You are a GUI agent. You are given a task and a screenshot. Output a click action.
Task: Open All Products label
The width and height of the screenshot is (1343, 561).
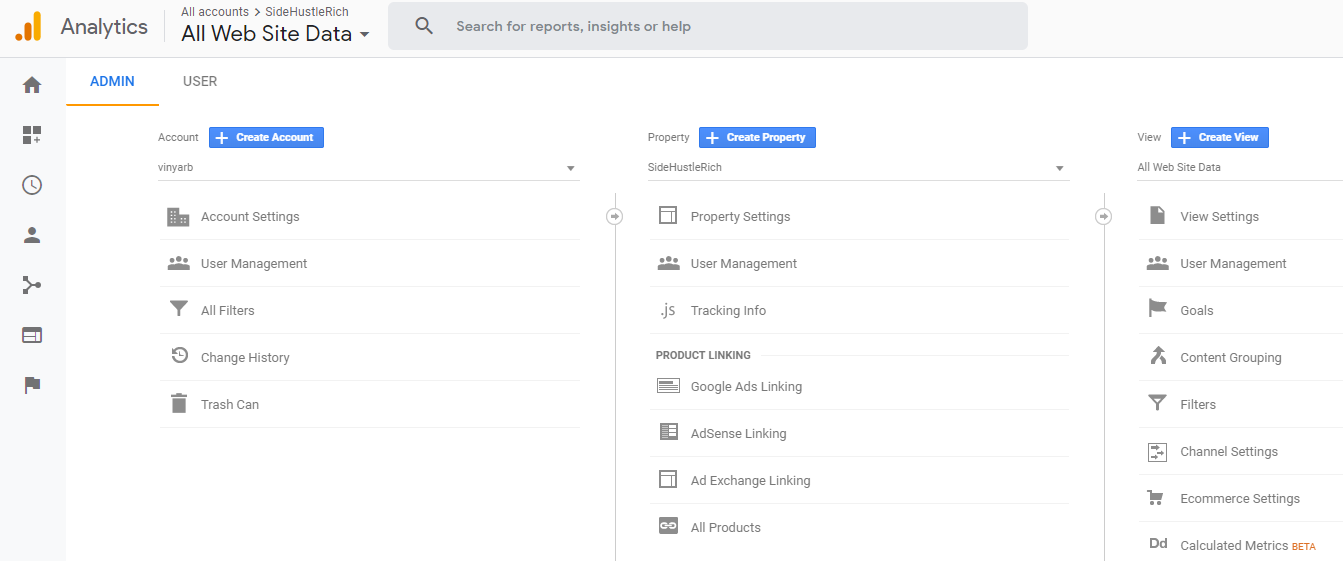(726, 528)
